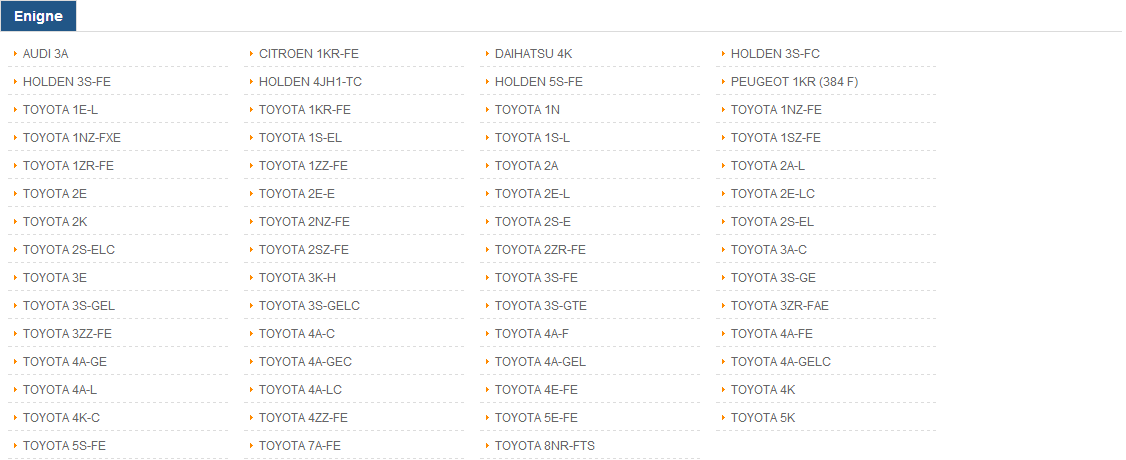Select TOYOTA 3ZR-FAE from the list
The width and height of the screenshot is (1126, 460).
pos(780,306)
